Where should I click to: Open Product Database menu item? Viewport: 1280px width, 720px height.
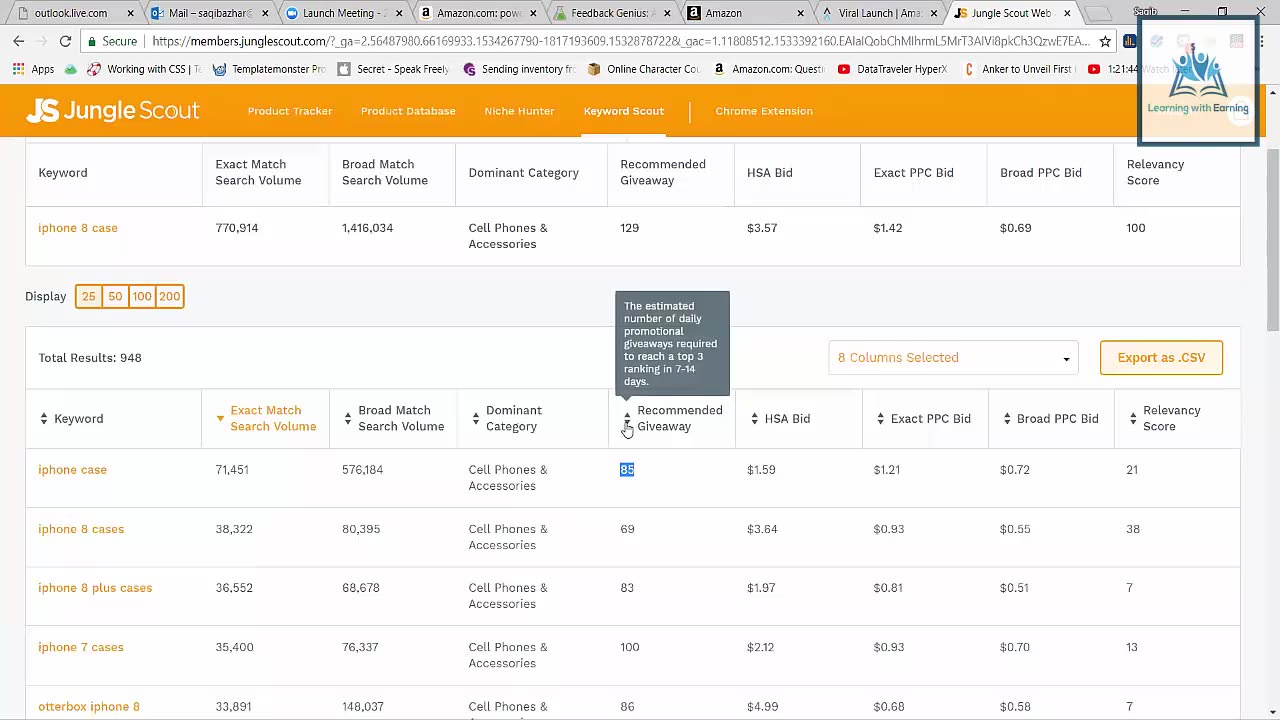(408, 111)
